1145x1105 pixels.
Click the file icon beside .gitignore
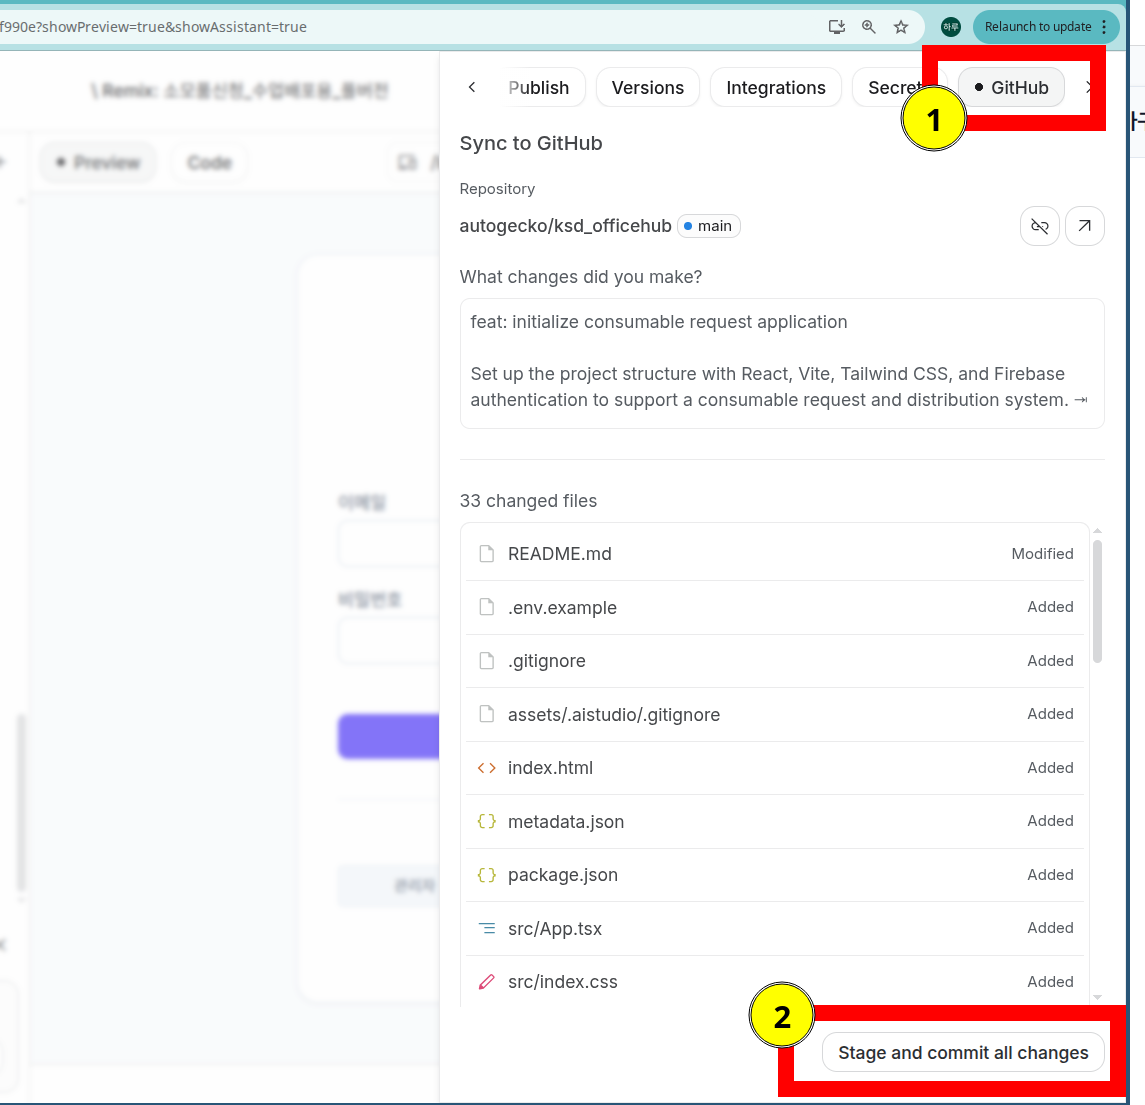486,661
